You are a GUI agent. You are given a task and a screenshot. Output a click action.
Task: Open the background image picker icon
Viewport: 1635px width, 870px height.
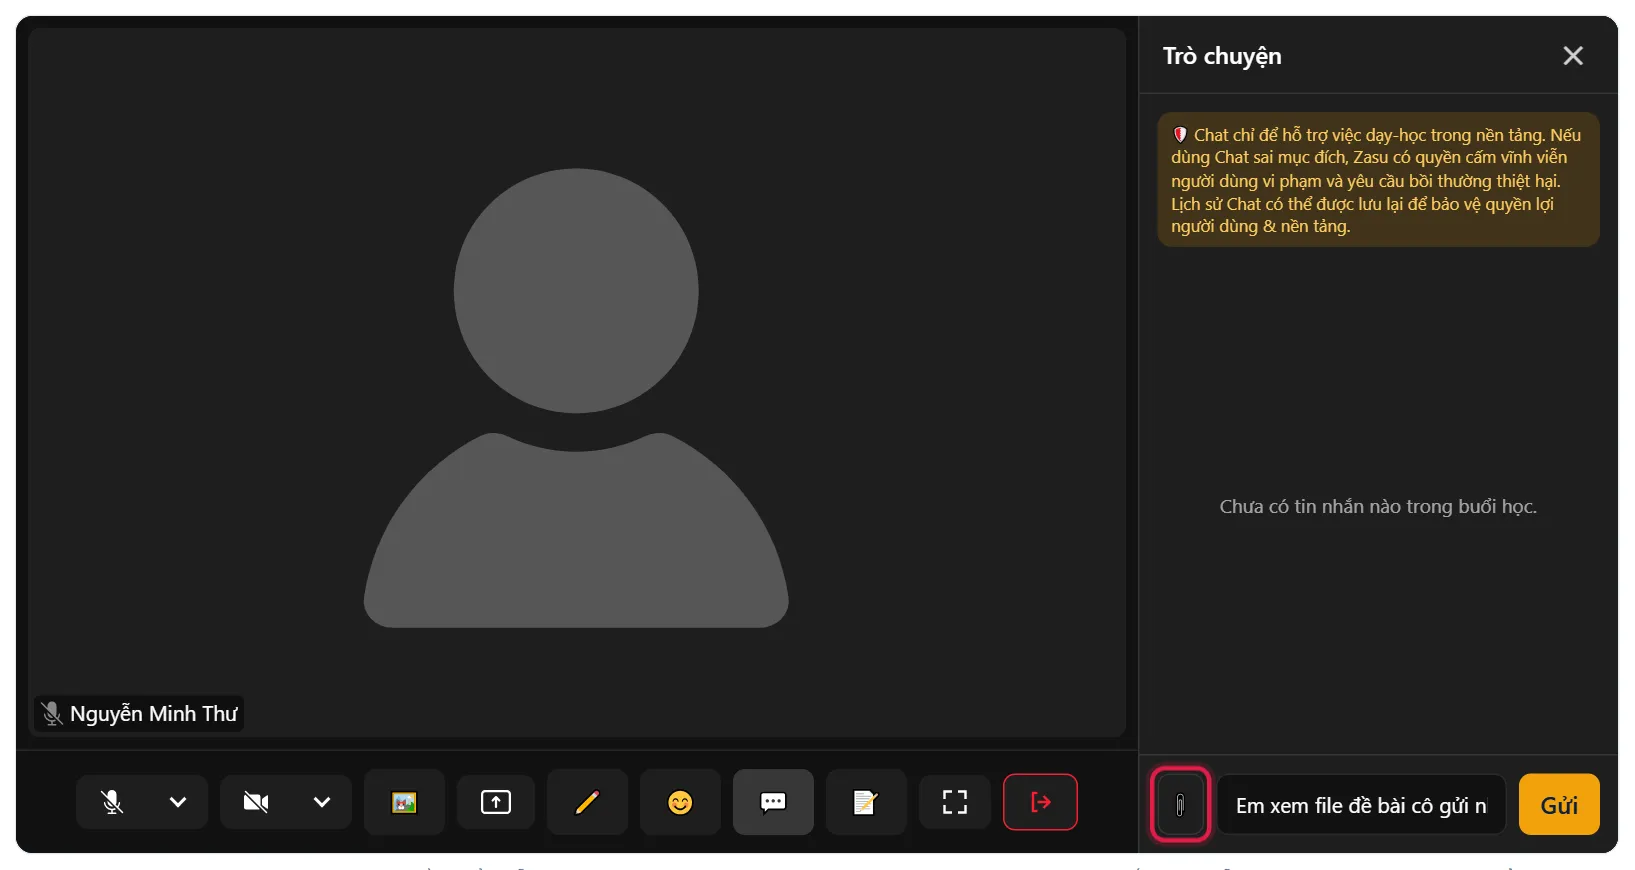(x=404, y=802)
